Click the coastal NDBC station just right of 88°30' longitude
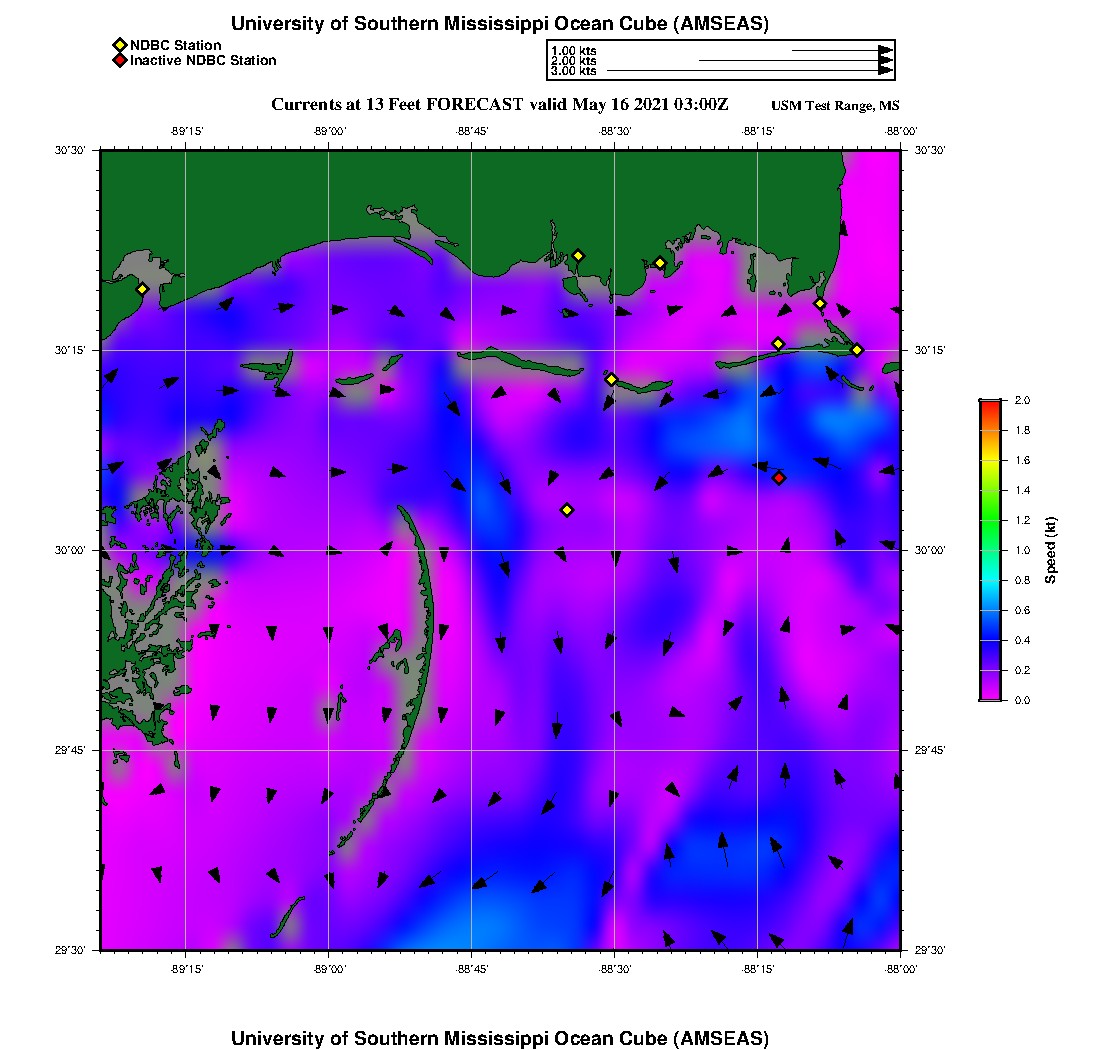 [659, 264]
